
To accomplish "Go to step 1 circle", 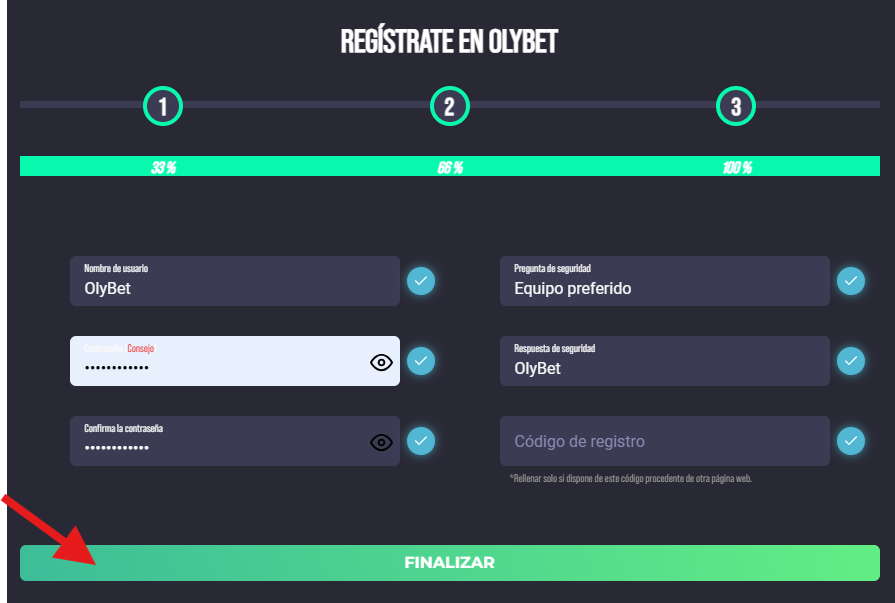I will (163, 106).
